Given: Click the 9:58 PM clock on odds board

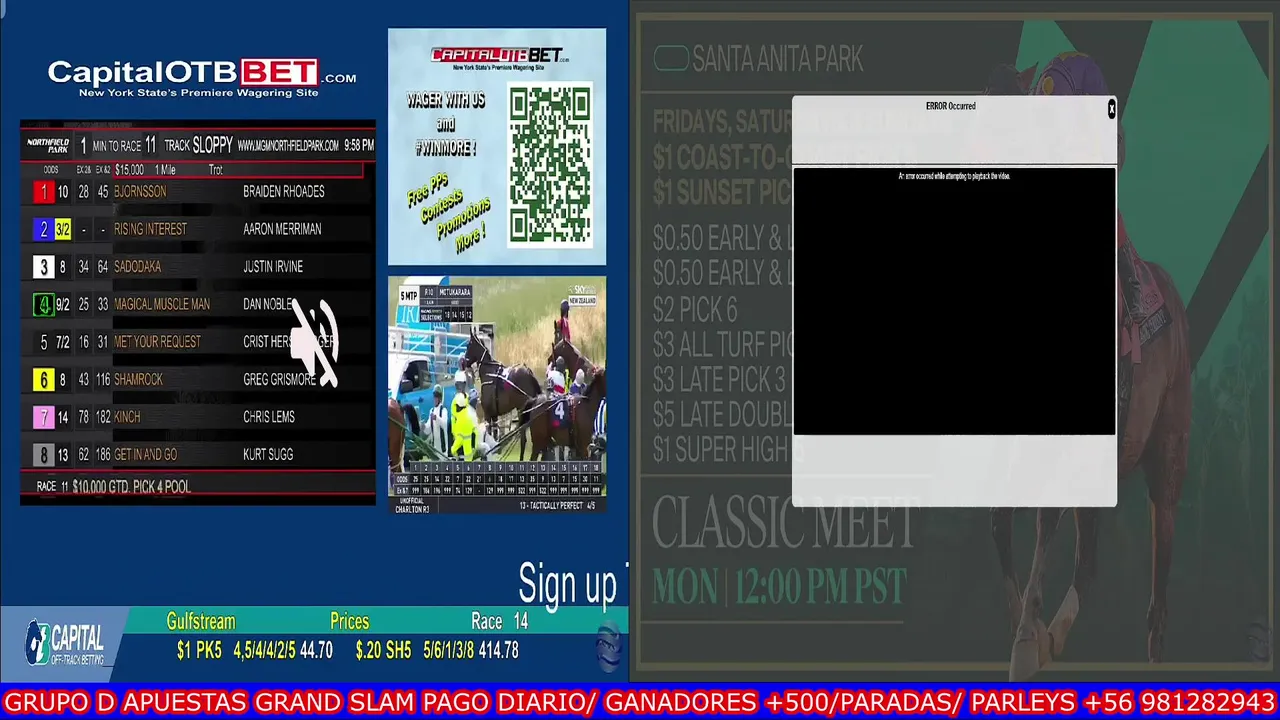Looking at the screenshot, I should pyautogui.click(x=359, y=146).
